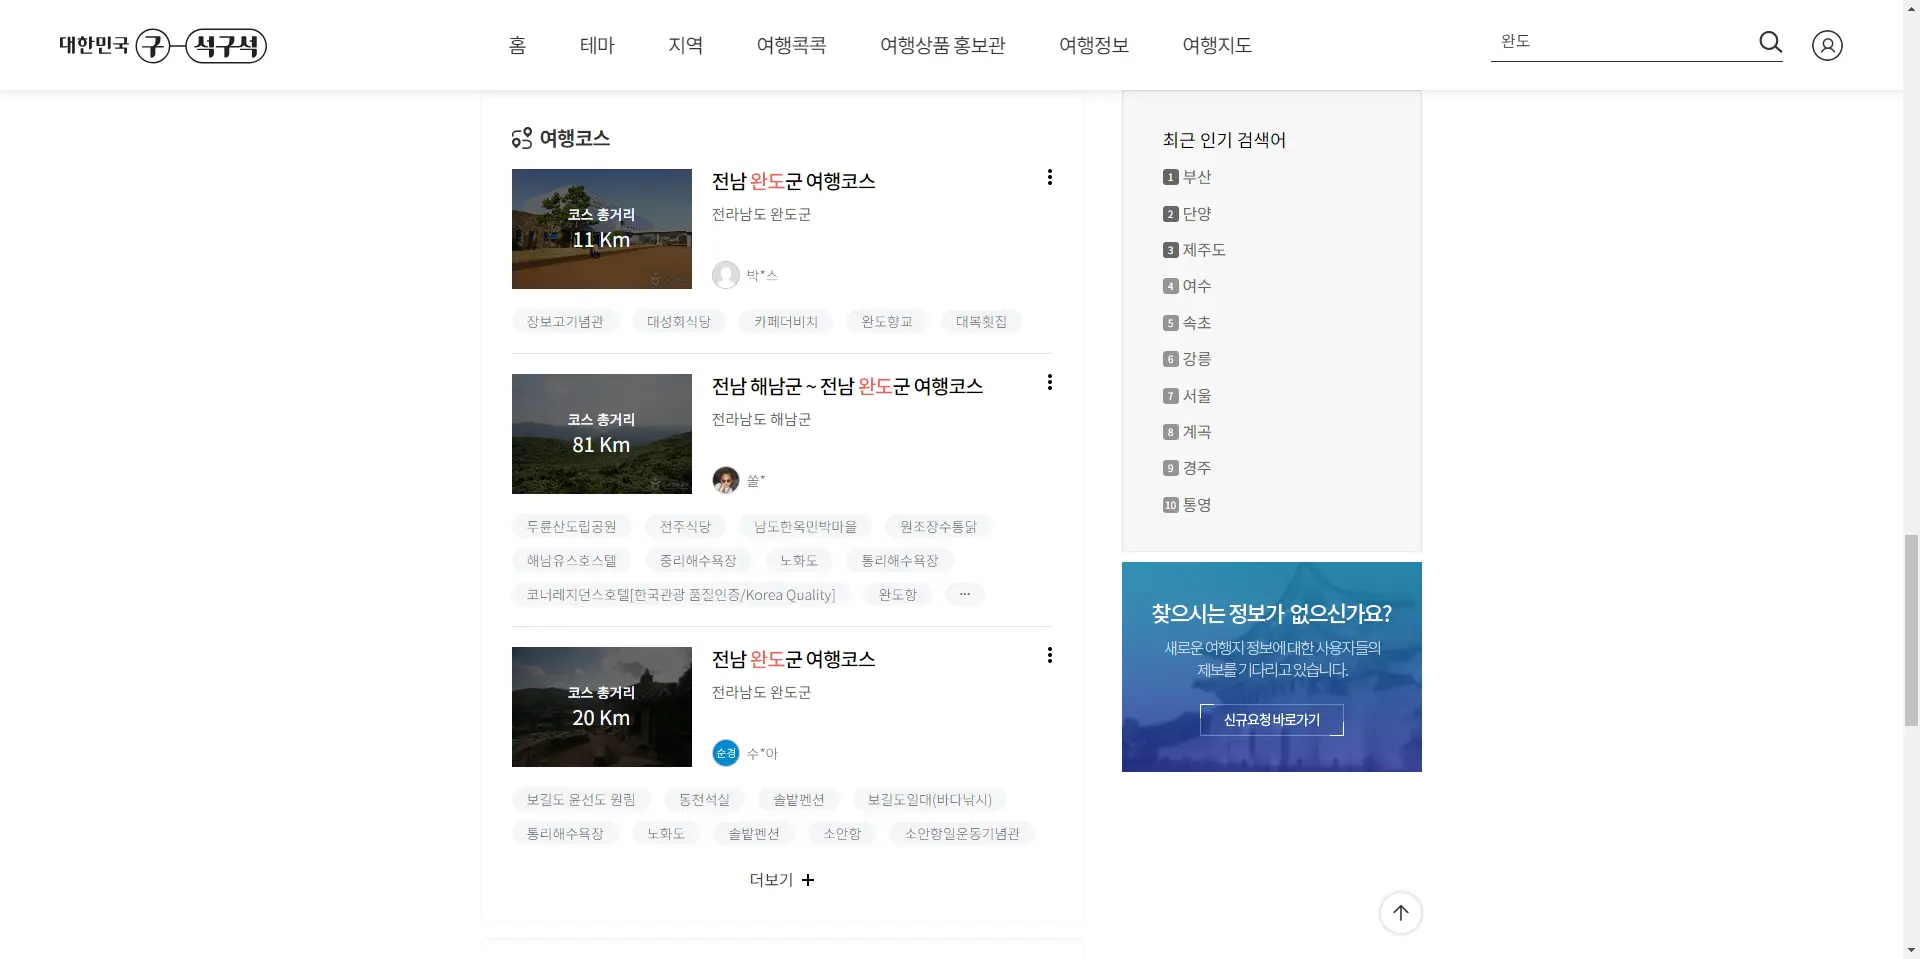Viewport: 1920px width, 959px height.
Task: Open the 전남 완도군 여행코스 title with 수*아
Action: click(794, 659)
